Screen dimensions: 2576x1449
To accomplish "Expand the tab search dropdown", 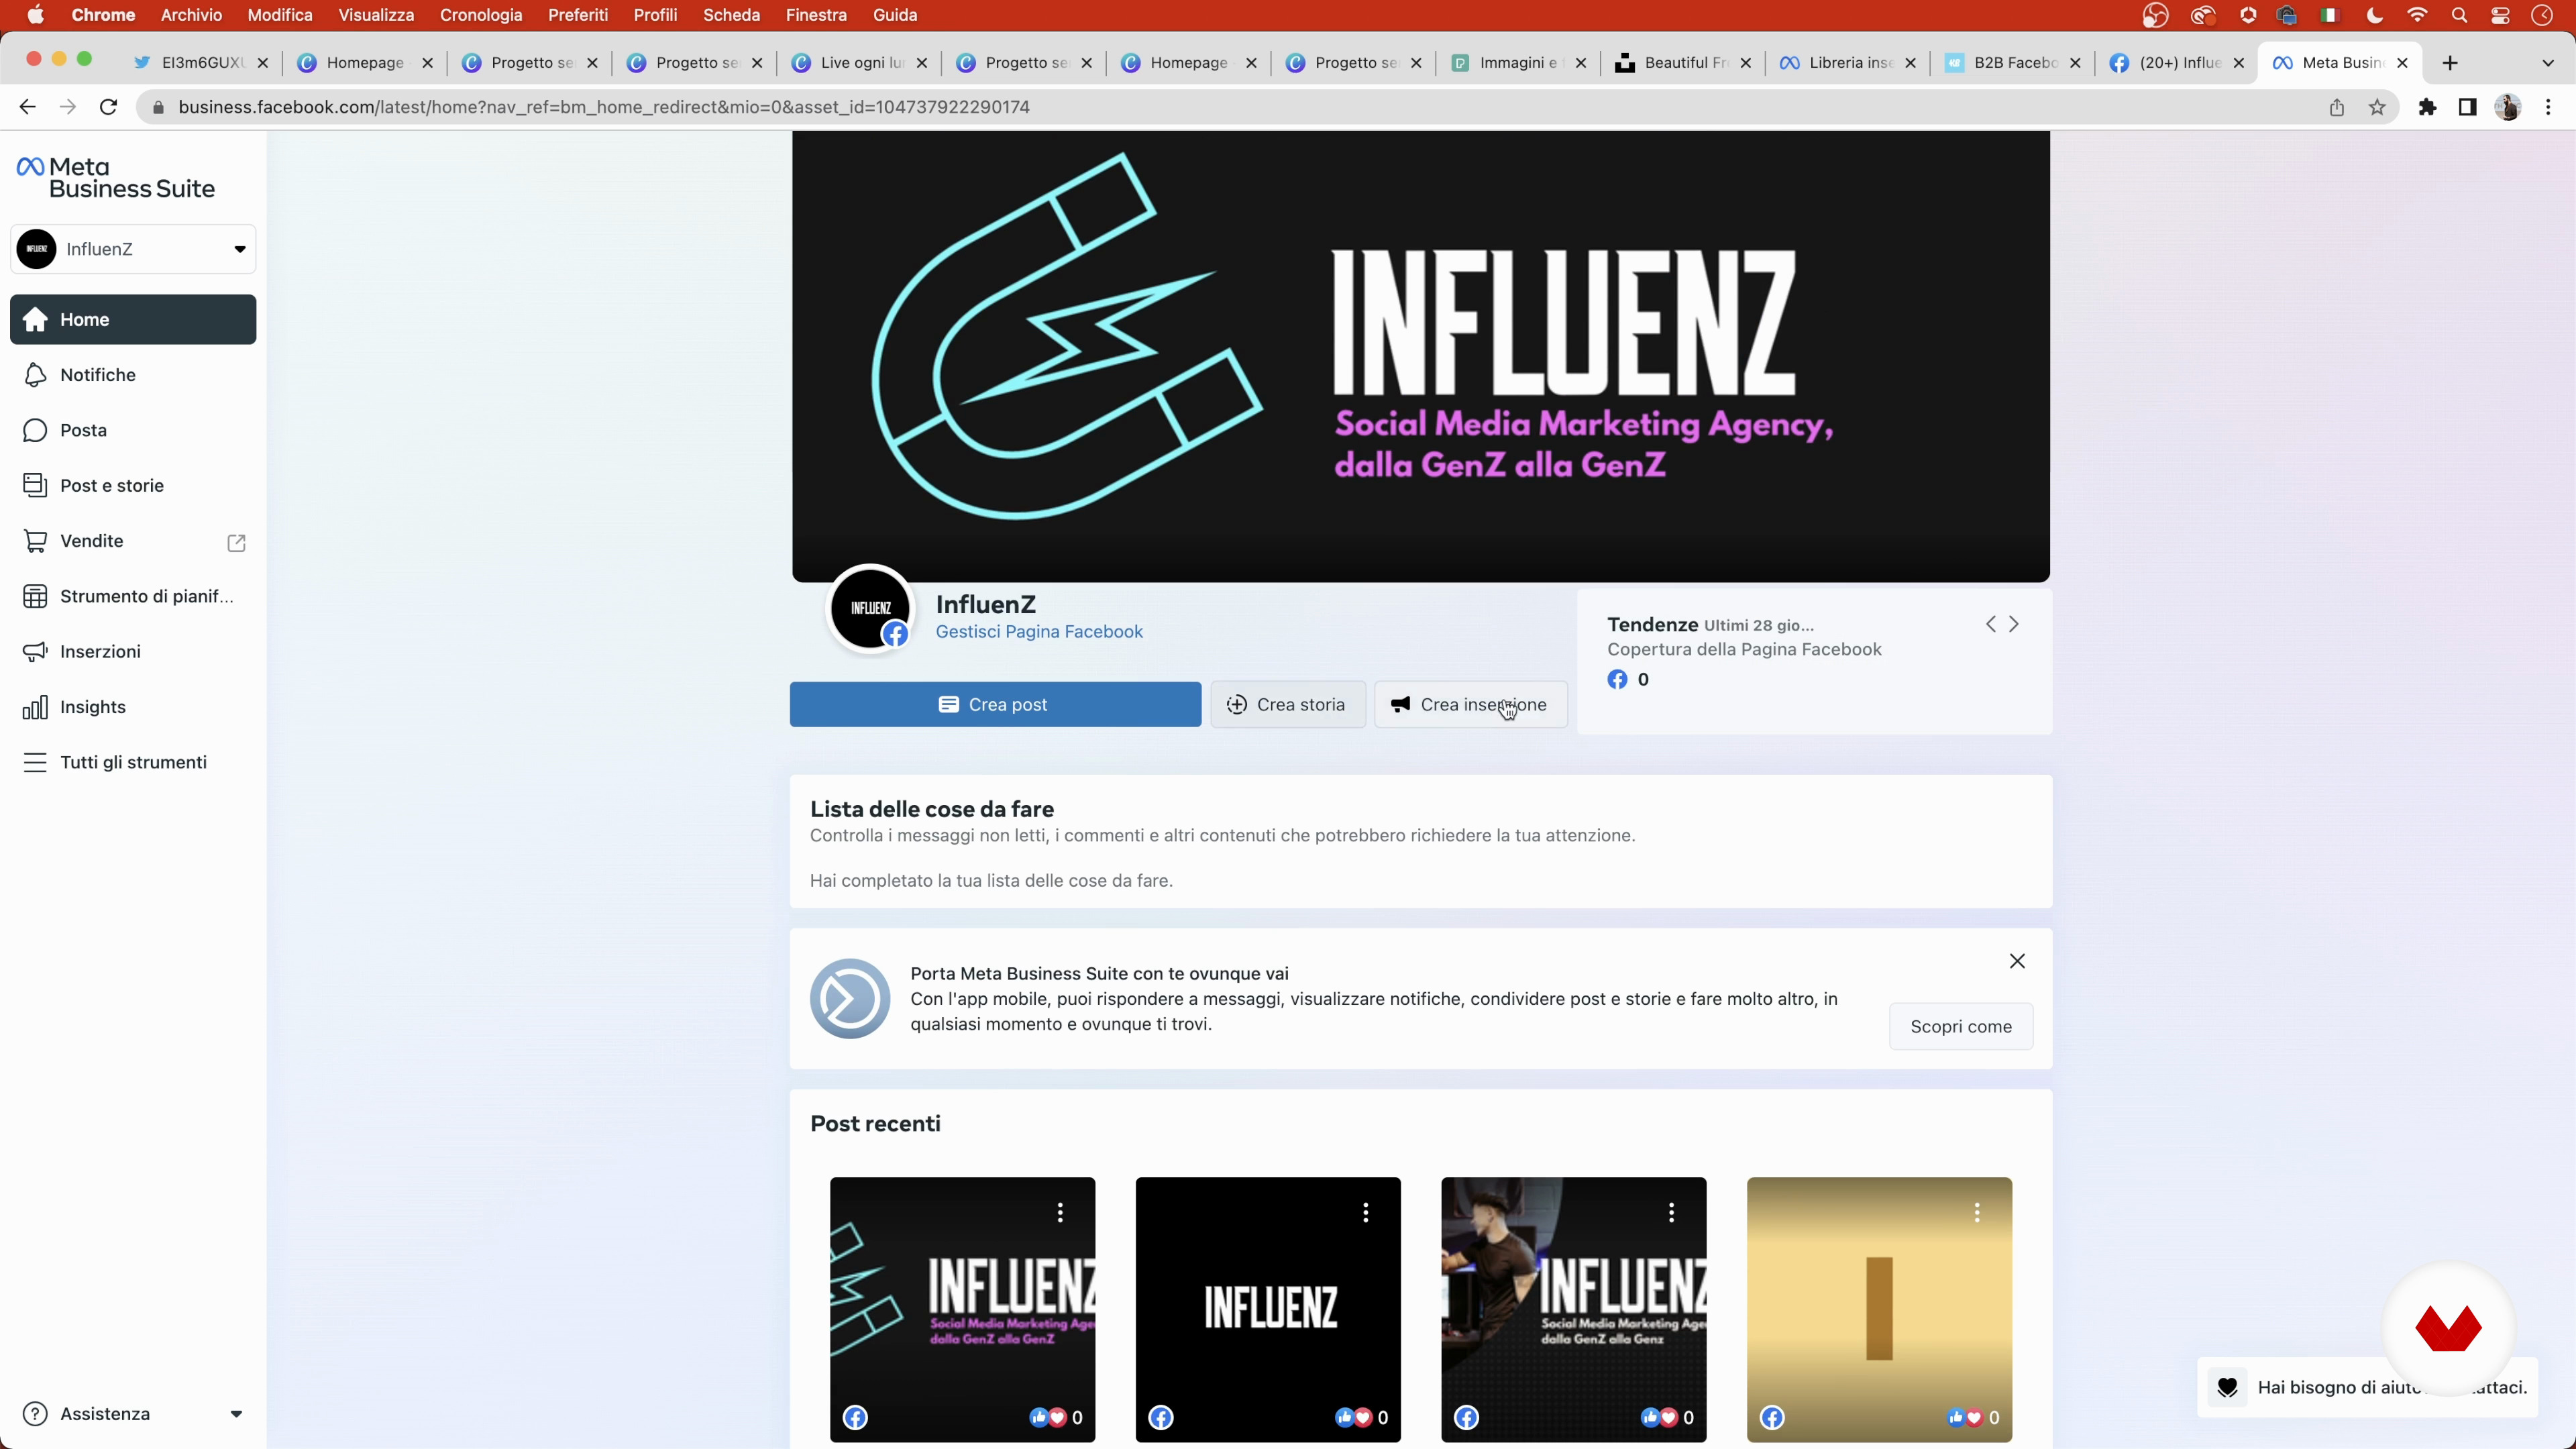I will pos(2547,63).
